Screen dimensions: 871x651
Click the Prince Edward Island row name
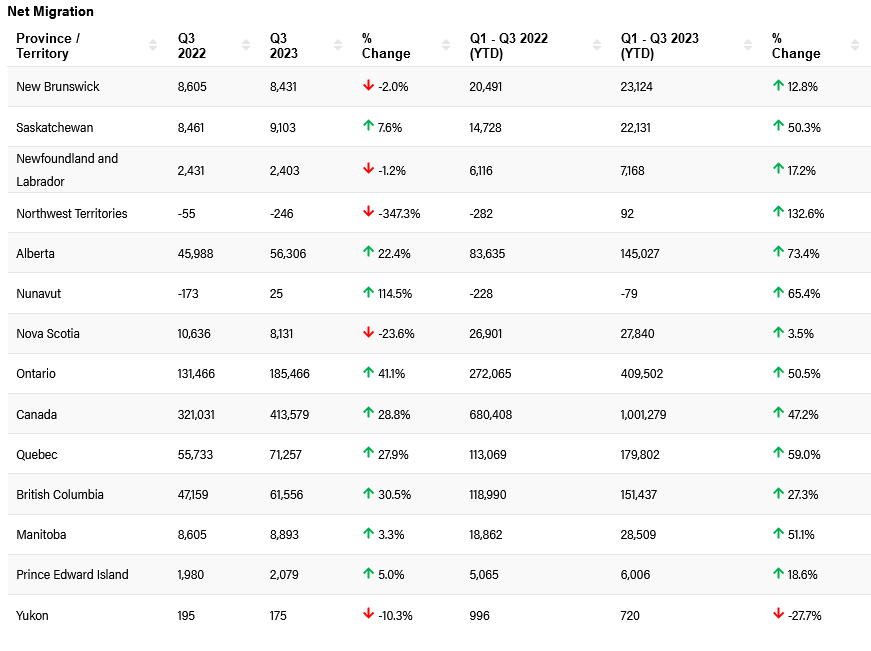(72, 575)
